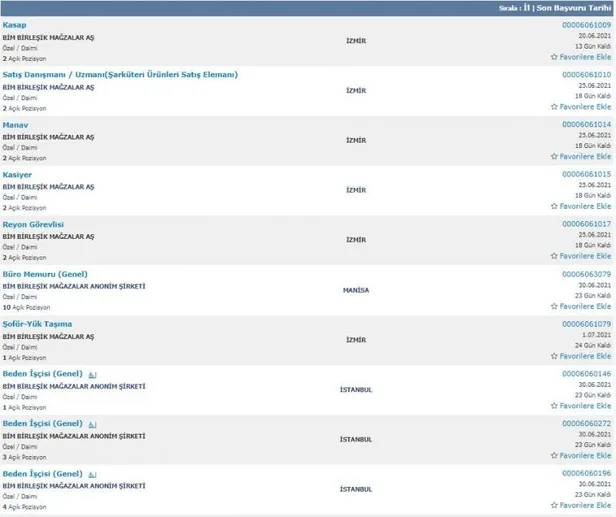Click the star icon on the Manav job row
The image size is (616, 517).
(x=553, y=156)
